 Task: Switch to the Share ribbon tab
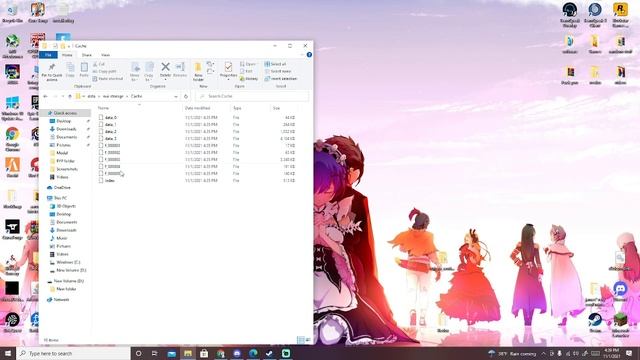point(87,55)
